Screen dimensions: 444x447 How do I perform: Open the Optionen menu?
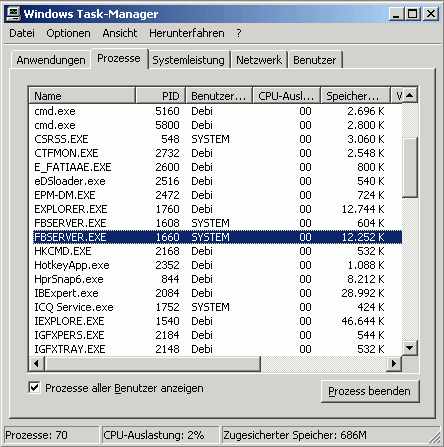click(68, 33)
